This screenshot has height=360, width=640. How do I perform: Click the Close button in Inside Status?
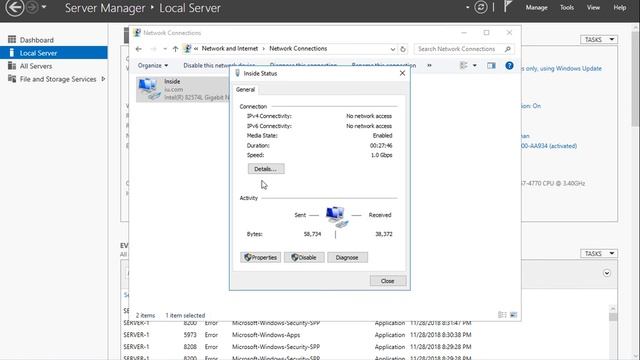coord(388,281)
